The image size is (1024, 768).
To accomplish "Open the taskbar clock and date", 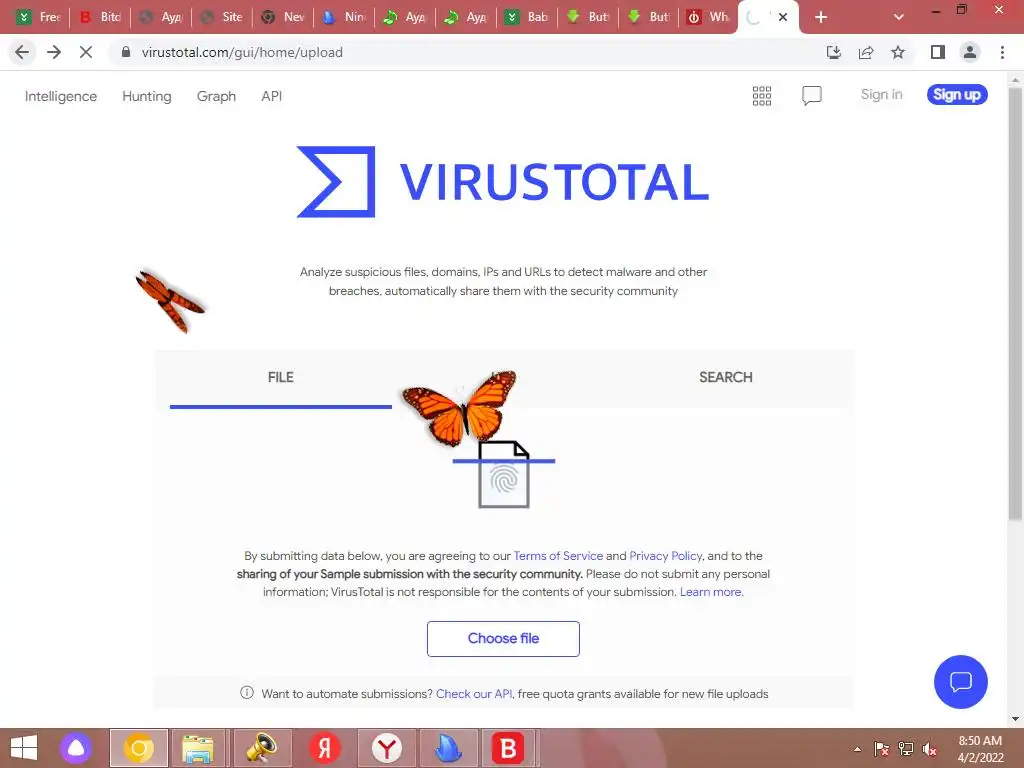I will [980, 749].
